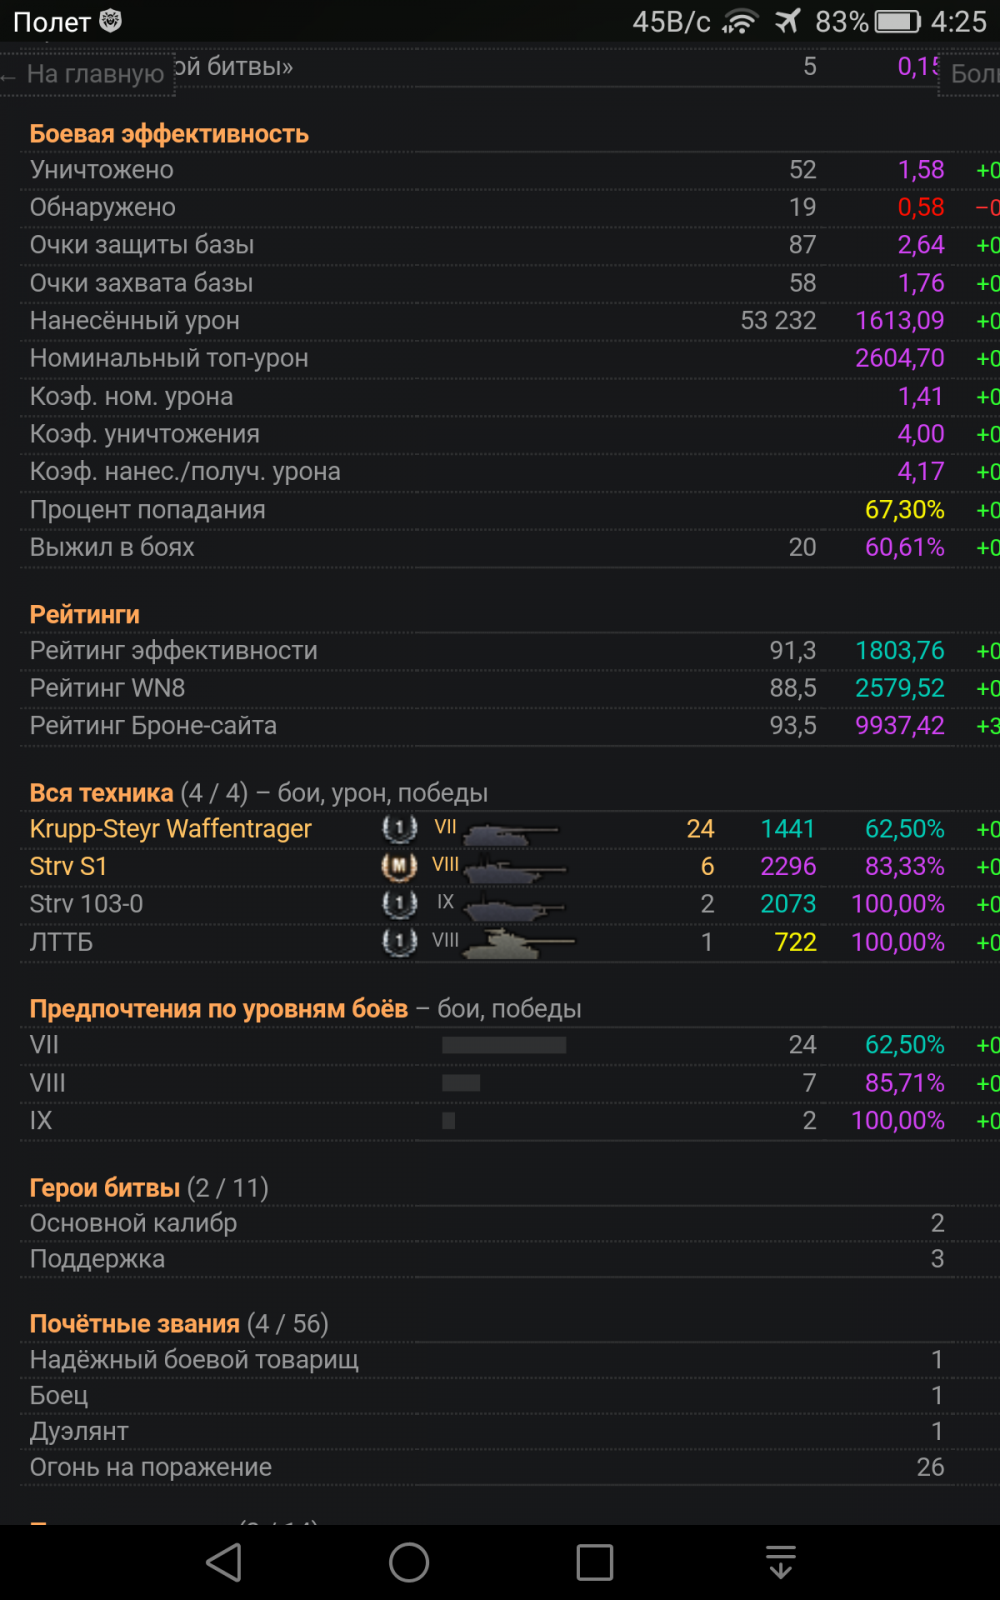Tap the Android back navigation button
This screenshot has width=1000, height=1600.
pos(224,1562)
